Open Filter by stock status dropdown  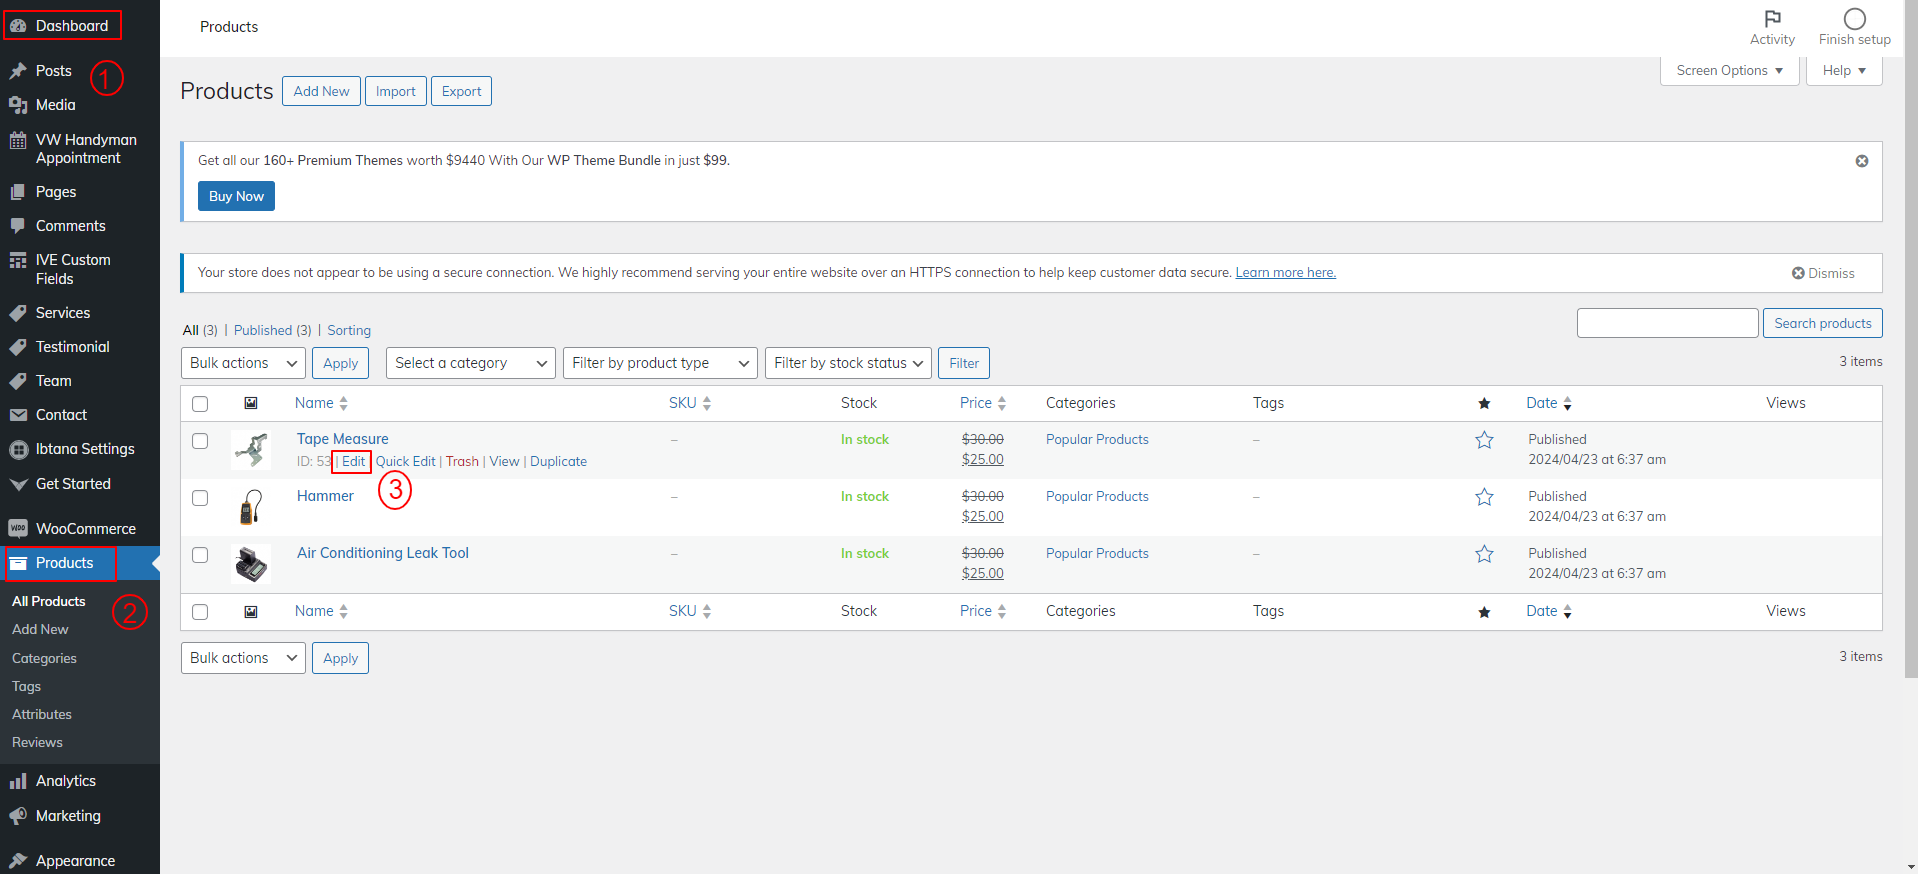click(x=848, y=363)
